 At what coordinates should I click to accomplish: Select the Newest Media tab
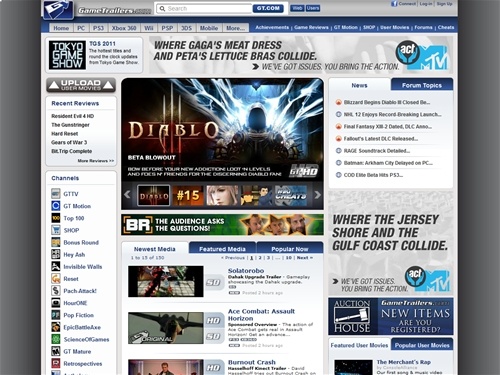point(155,249)
